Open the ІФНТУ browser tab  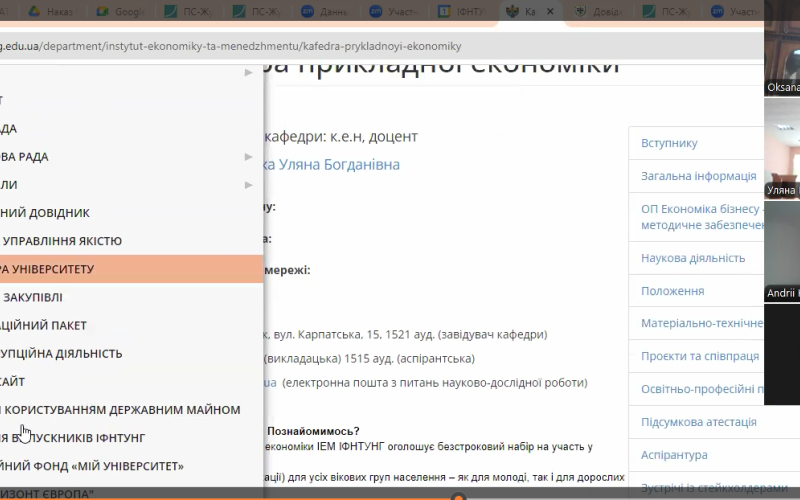click(x=462, y=11)
